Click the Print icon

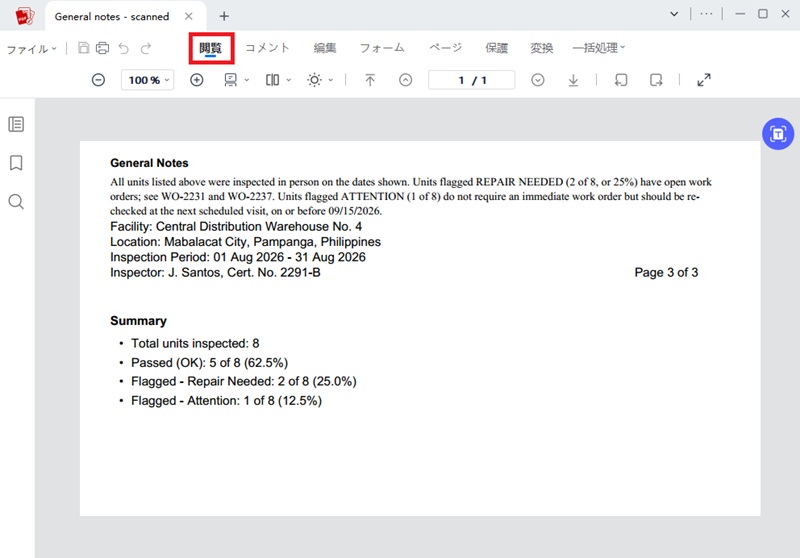coord(103,48)
